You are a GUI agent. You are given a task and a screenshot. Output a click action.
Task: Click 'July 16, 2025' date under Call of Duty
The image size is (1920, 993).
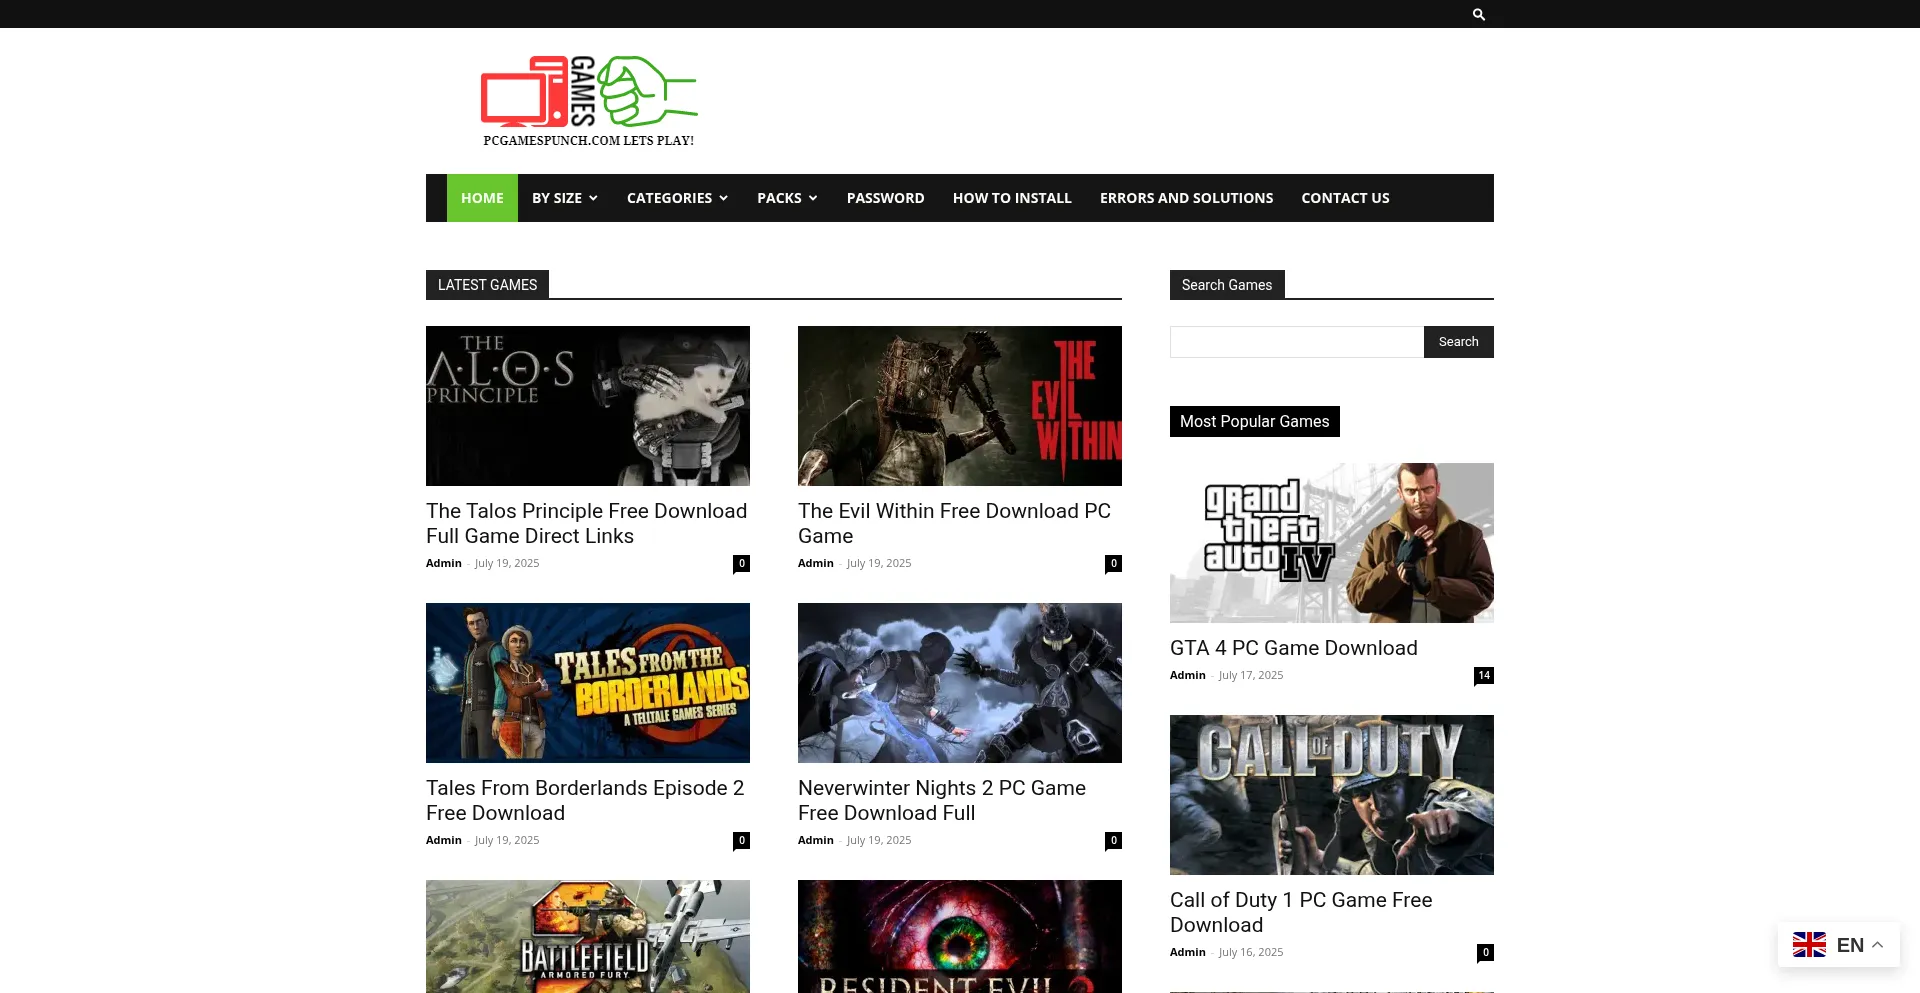pyautogui.click(x=1251, y=952)
